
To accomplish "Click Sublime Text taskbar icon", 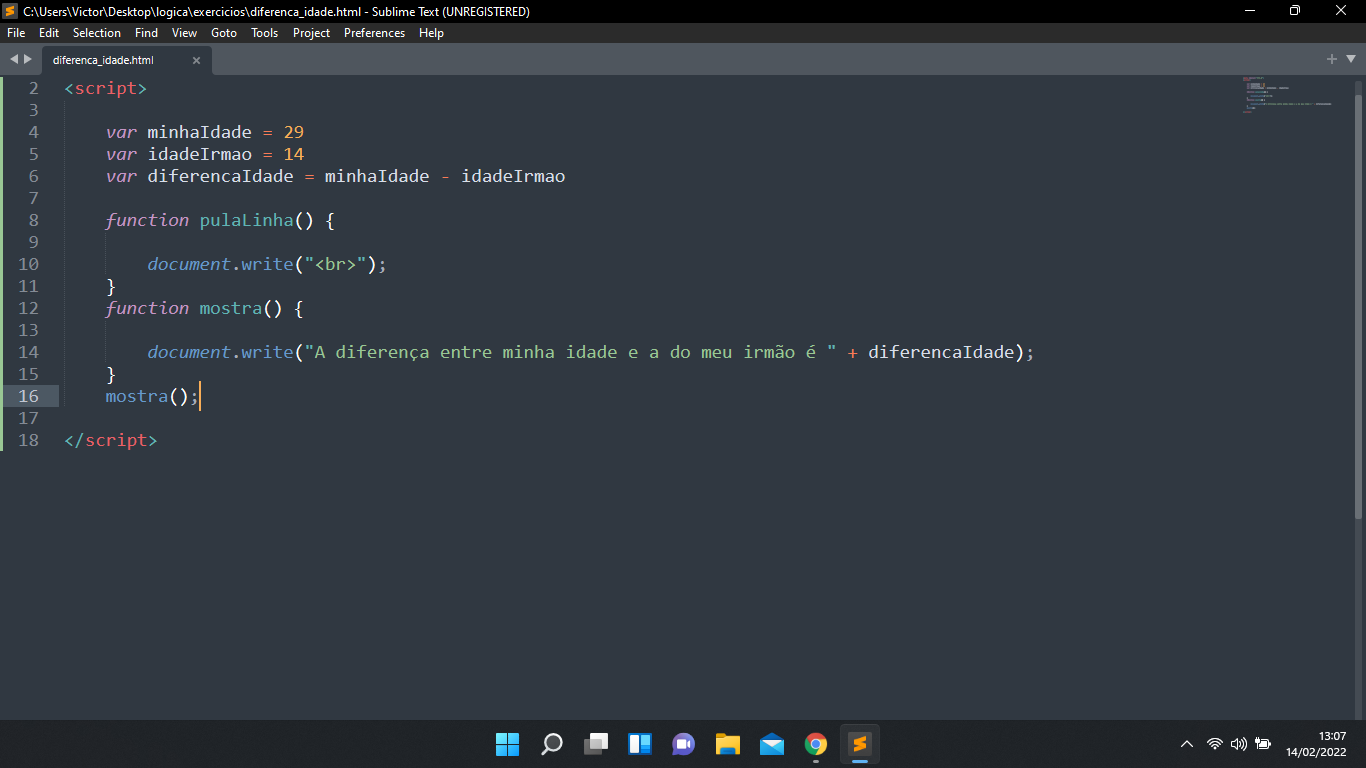I will click(860, 744).
